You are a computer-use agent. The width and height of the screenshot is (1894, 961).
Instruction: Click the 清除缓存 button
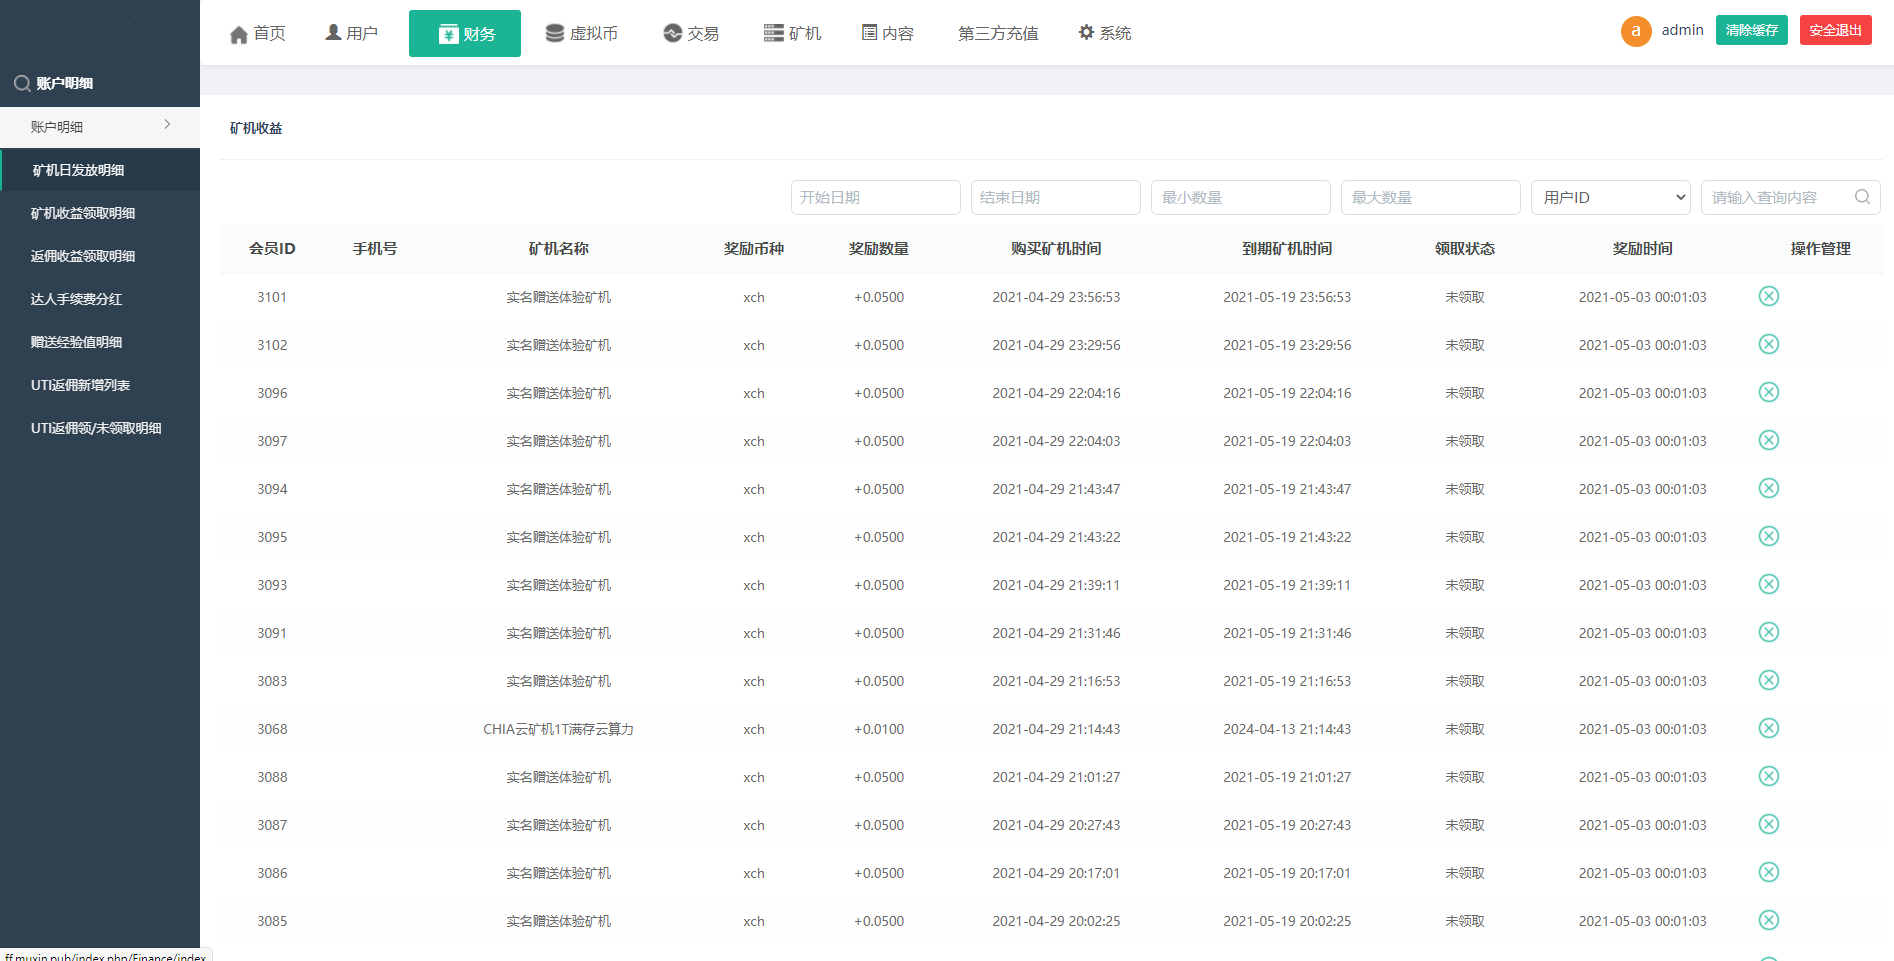(x=1751, y=30)
